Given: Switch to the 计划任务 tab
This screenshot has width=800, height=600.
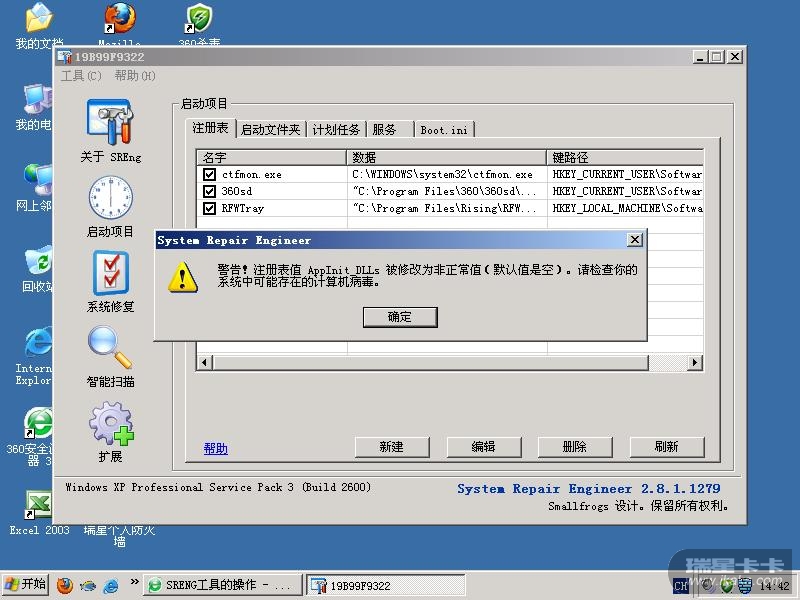Looking at the screenshot, I should click(336, 130).
